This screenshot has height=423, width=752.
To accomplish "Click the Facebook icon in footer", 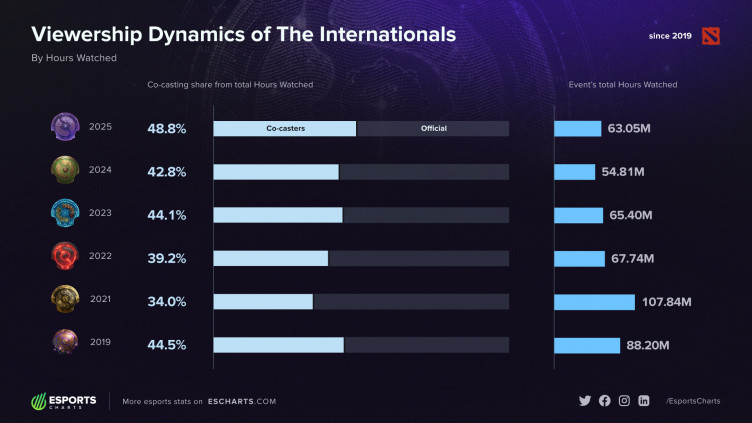I will coord(604,401).
